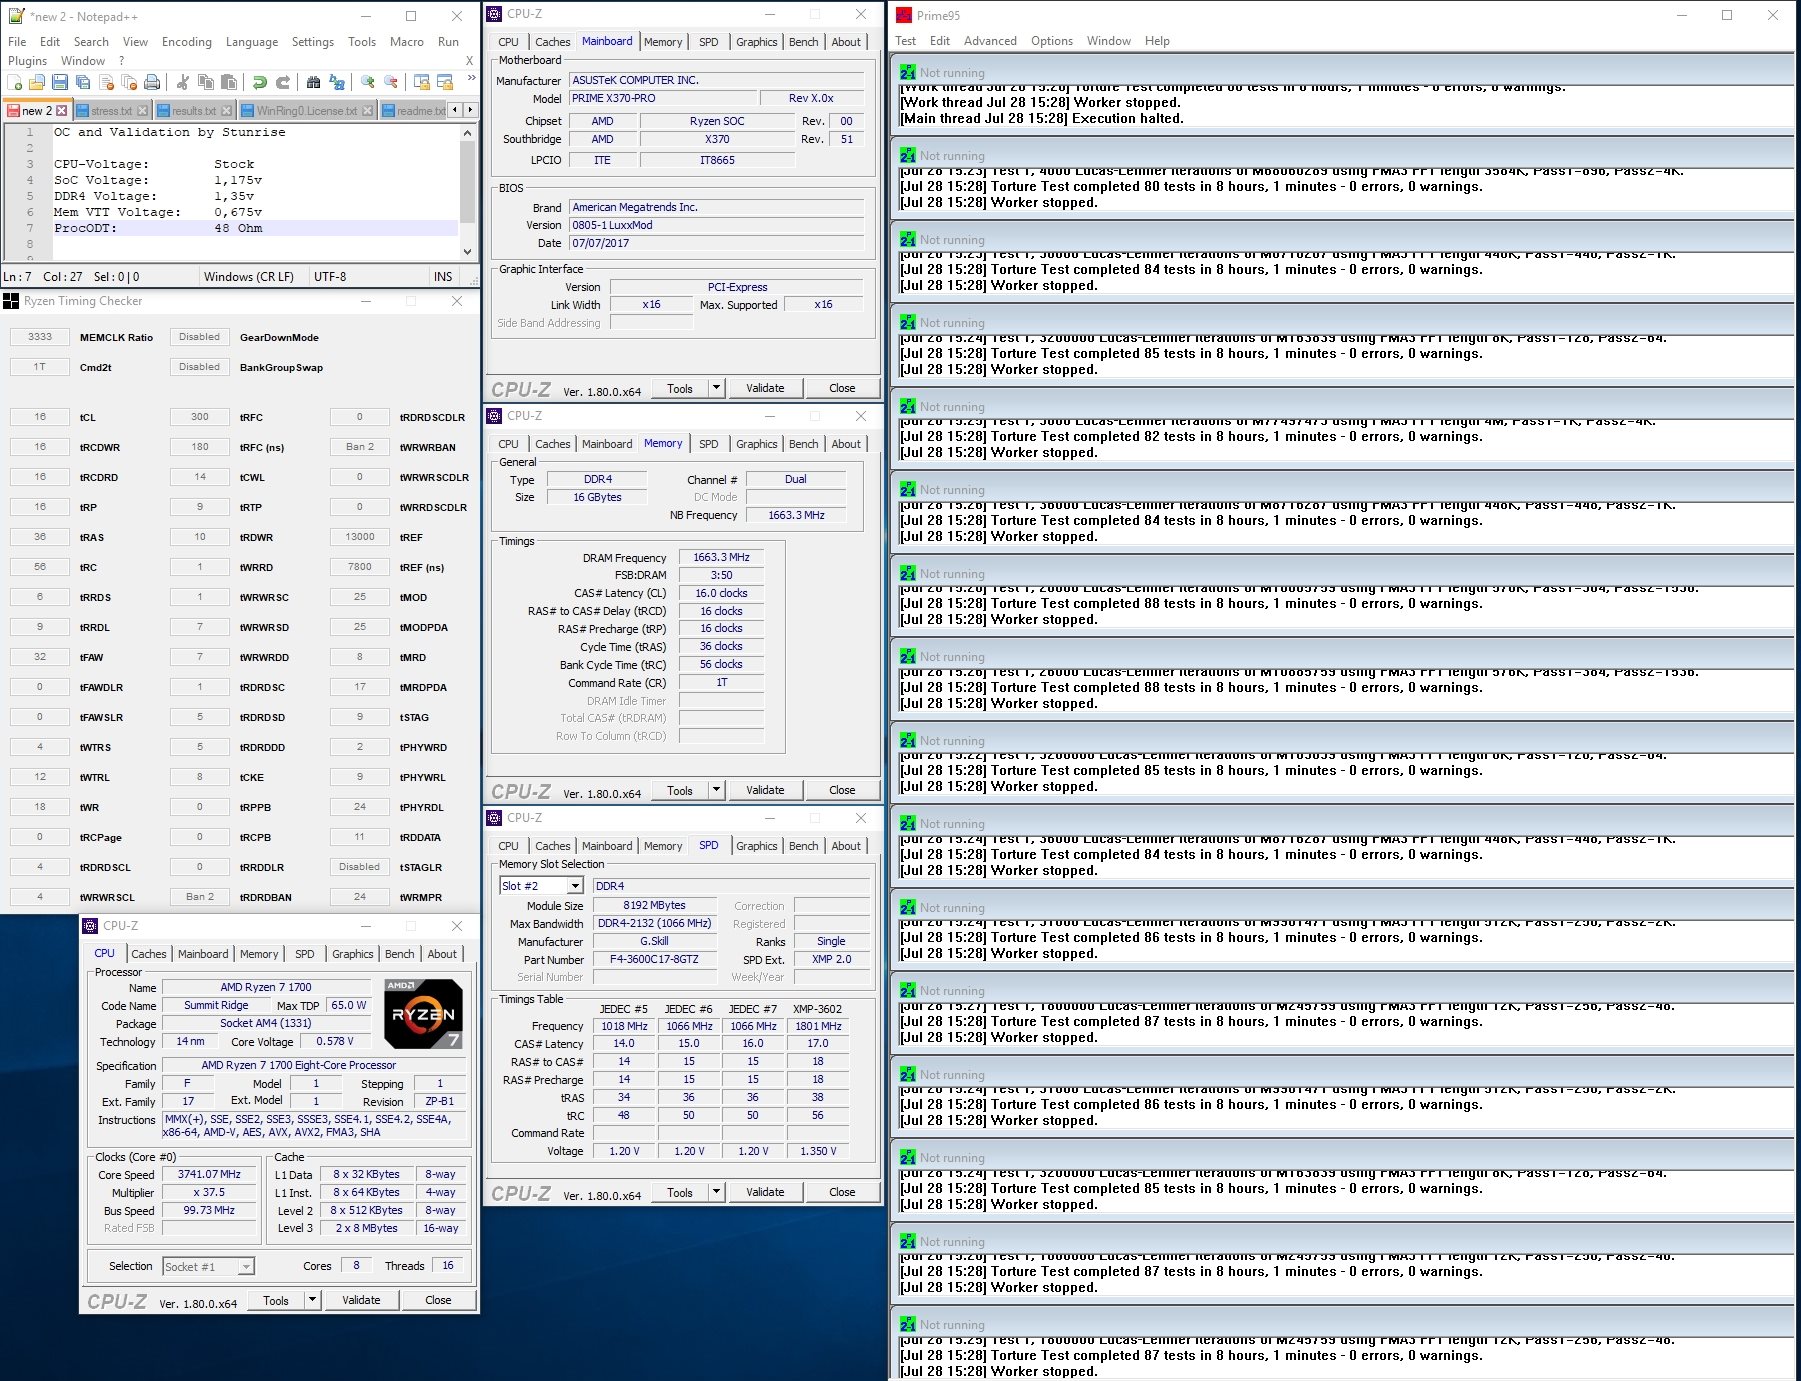Click the Prime95 title bar icon
Viewport: 1801px width, 1381px height.
(904, 15)
